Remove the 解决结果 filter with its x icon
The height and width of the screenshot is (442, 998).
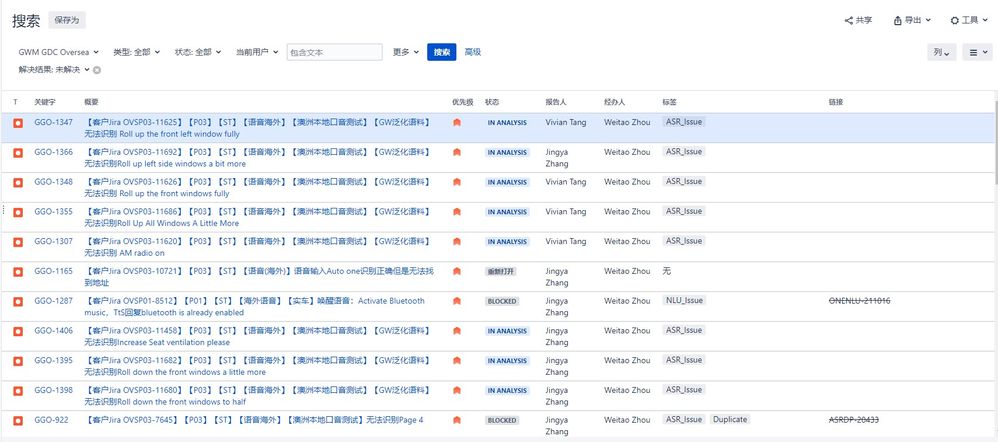(x=97, y=70)
